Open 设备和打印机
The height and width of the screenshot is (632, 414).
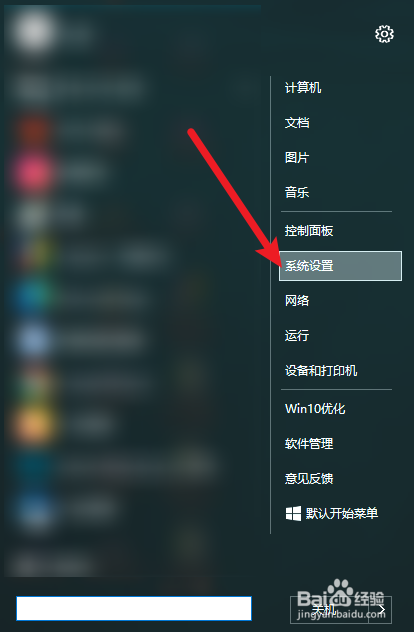[x=321, y=370]
